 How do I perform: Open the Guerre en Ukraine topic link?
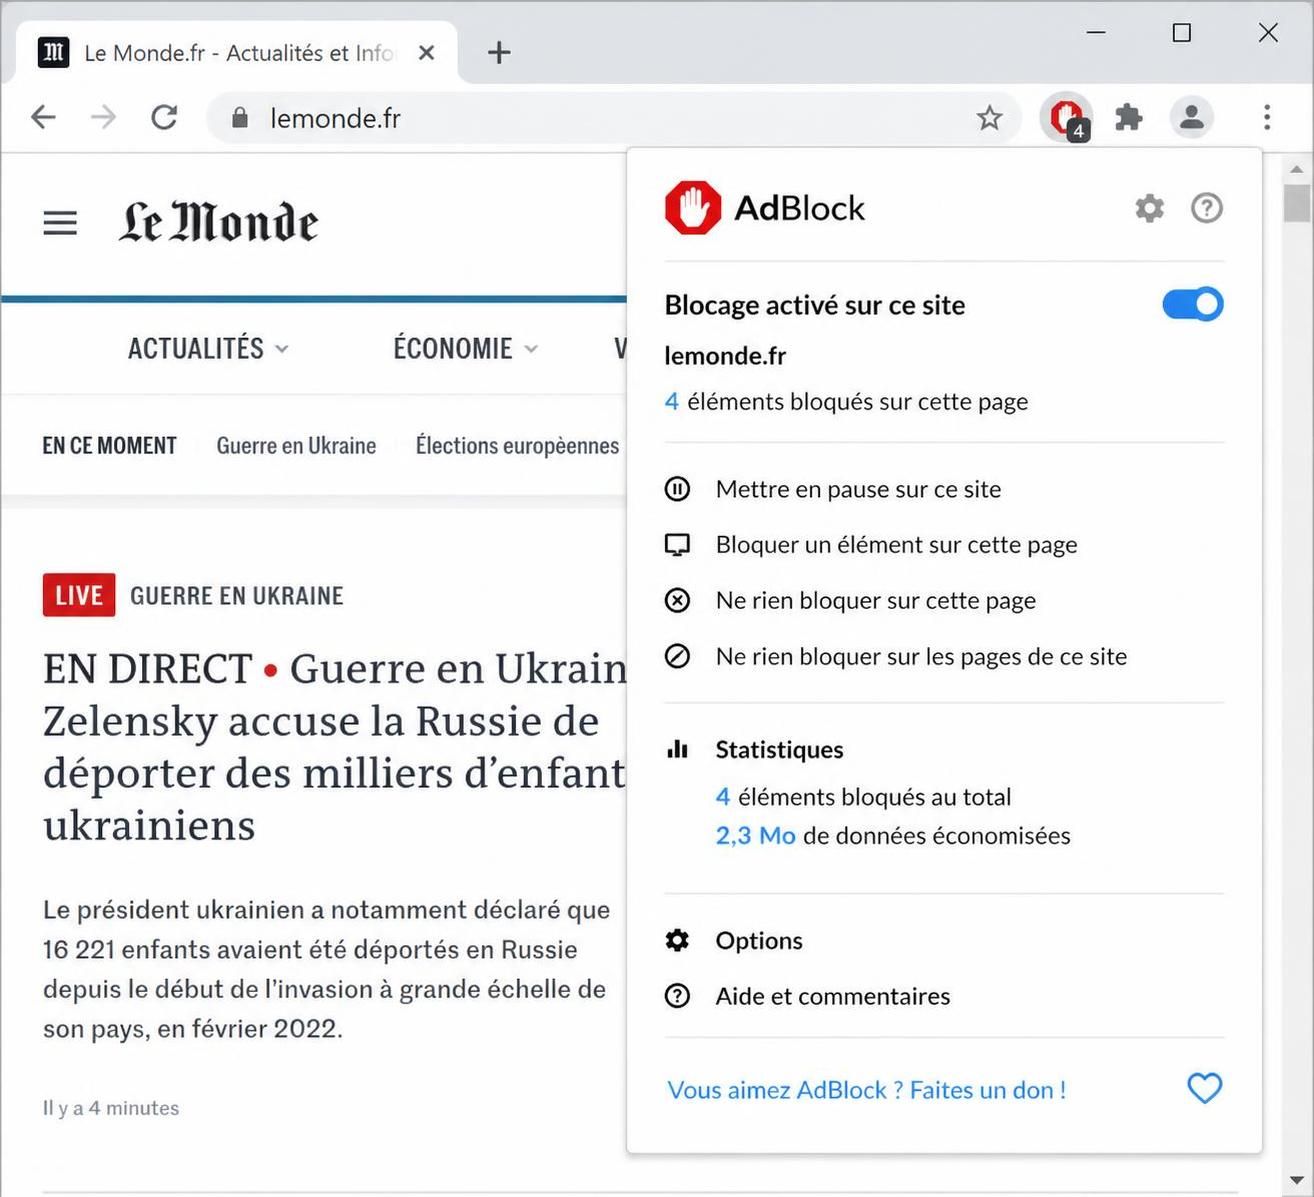(296, 446)
